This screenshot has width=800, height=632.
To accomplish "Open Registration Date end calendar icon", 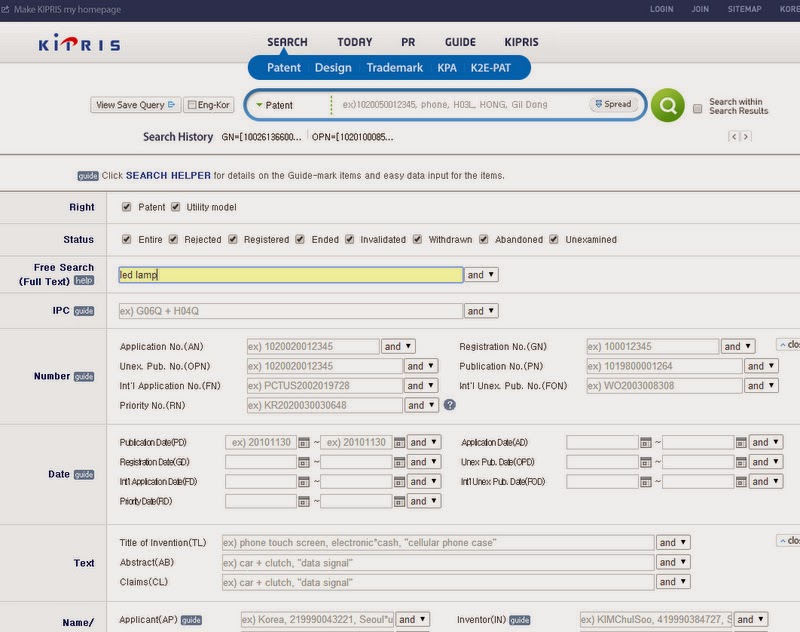I will pos(399,462).
